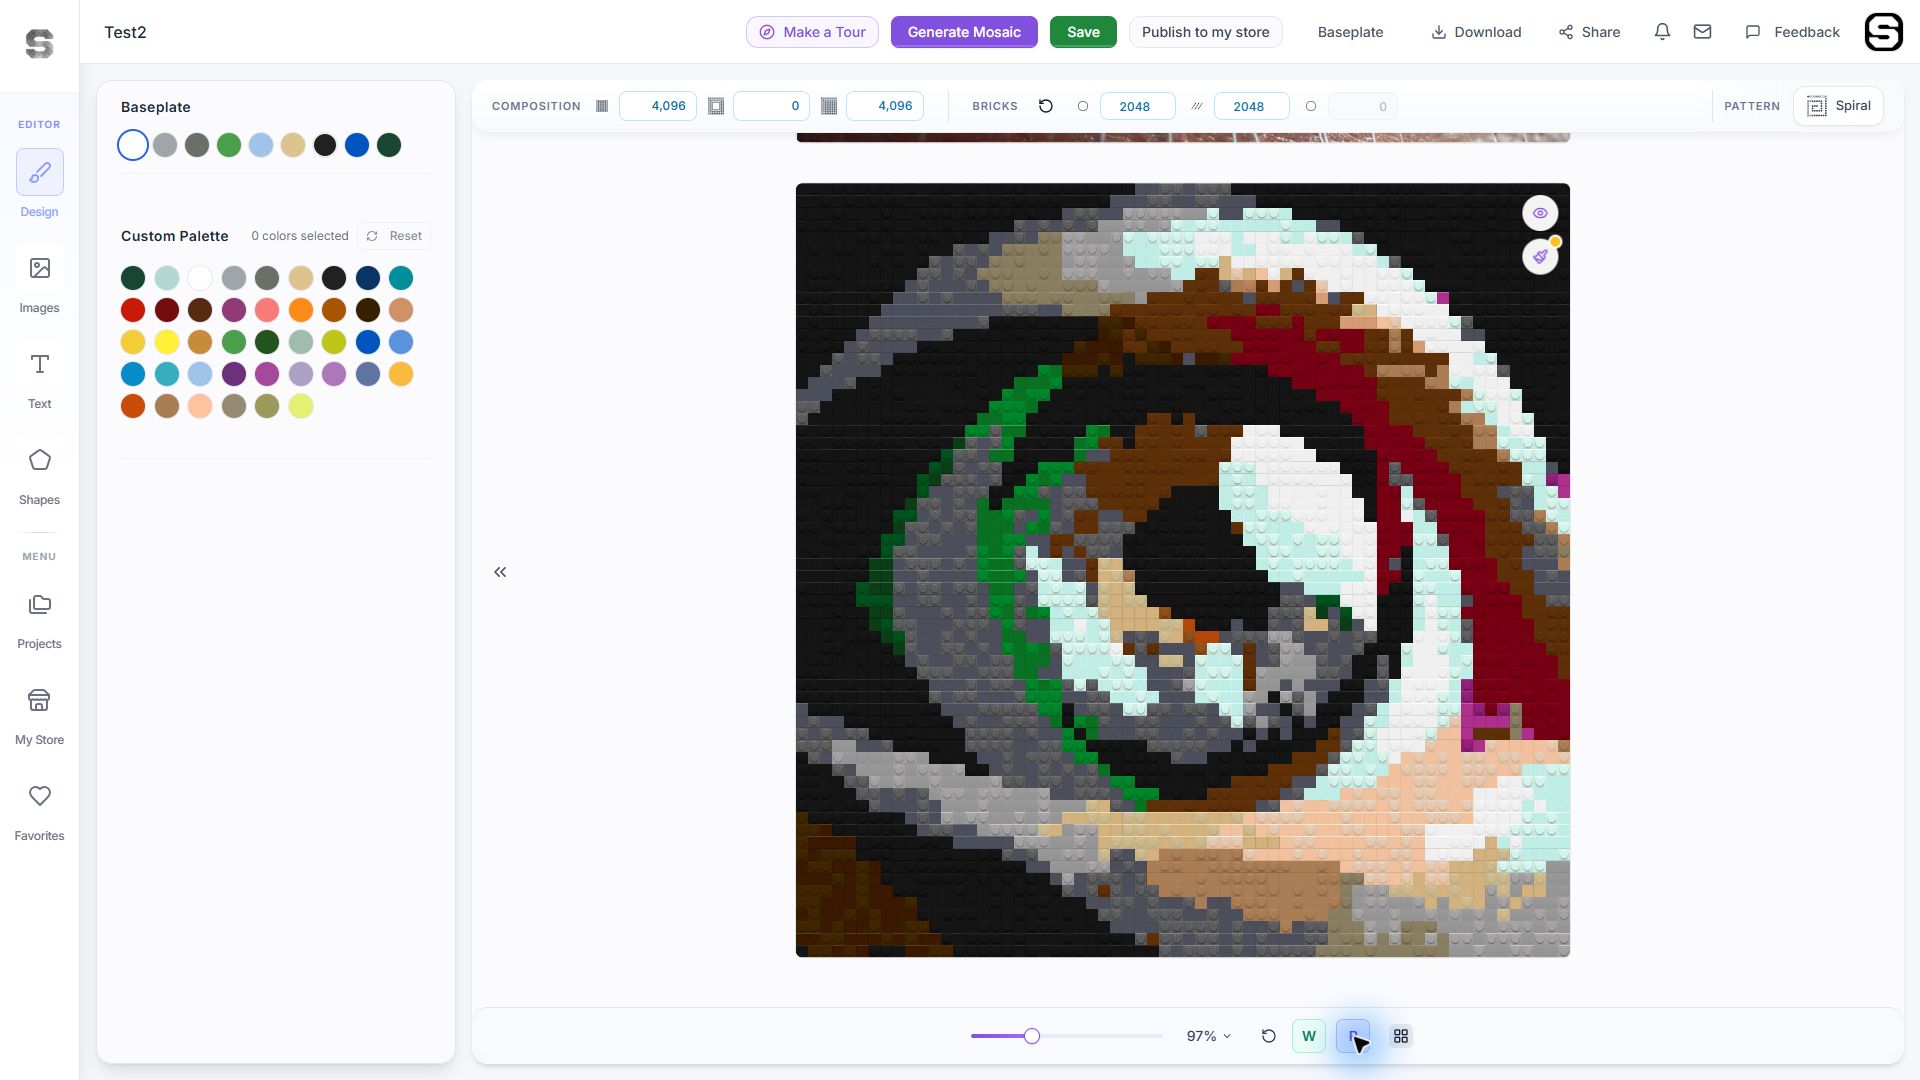The image size is (1920, 1080).
Task: Toggle mosaic preview eye icon
Action: point(1540,213)
